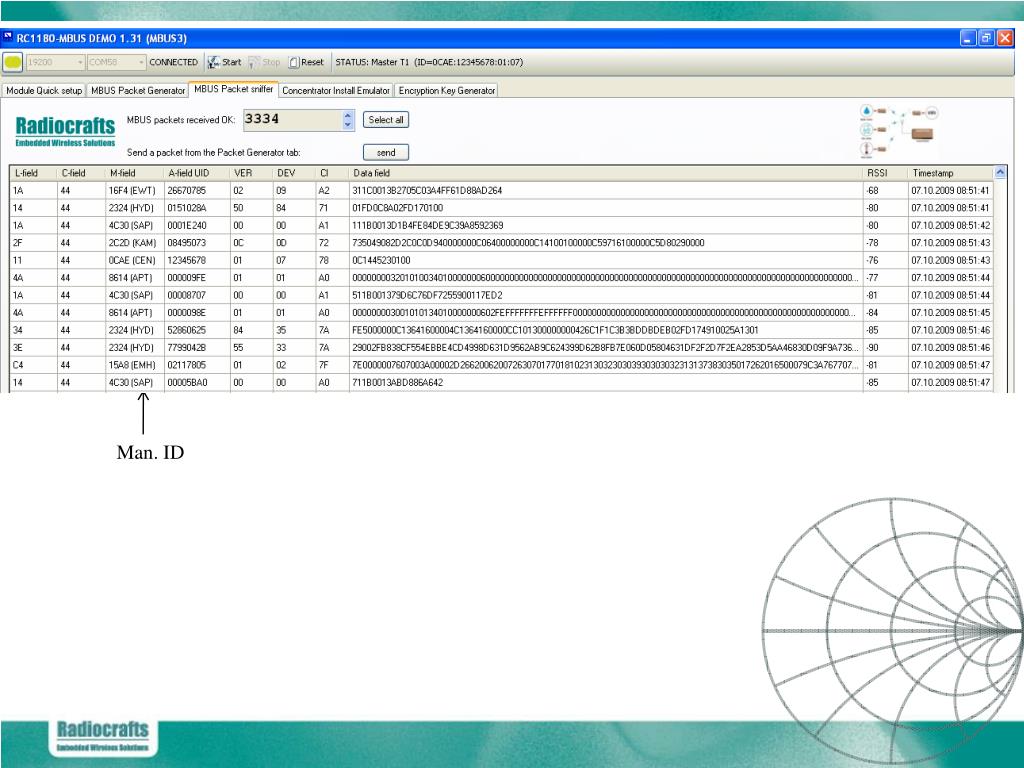1024x768 pixels.
Task: Click the application icon in title bar
Action: pyautogui.click(x=8, y=38)
